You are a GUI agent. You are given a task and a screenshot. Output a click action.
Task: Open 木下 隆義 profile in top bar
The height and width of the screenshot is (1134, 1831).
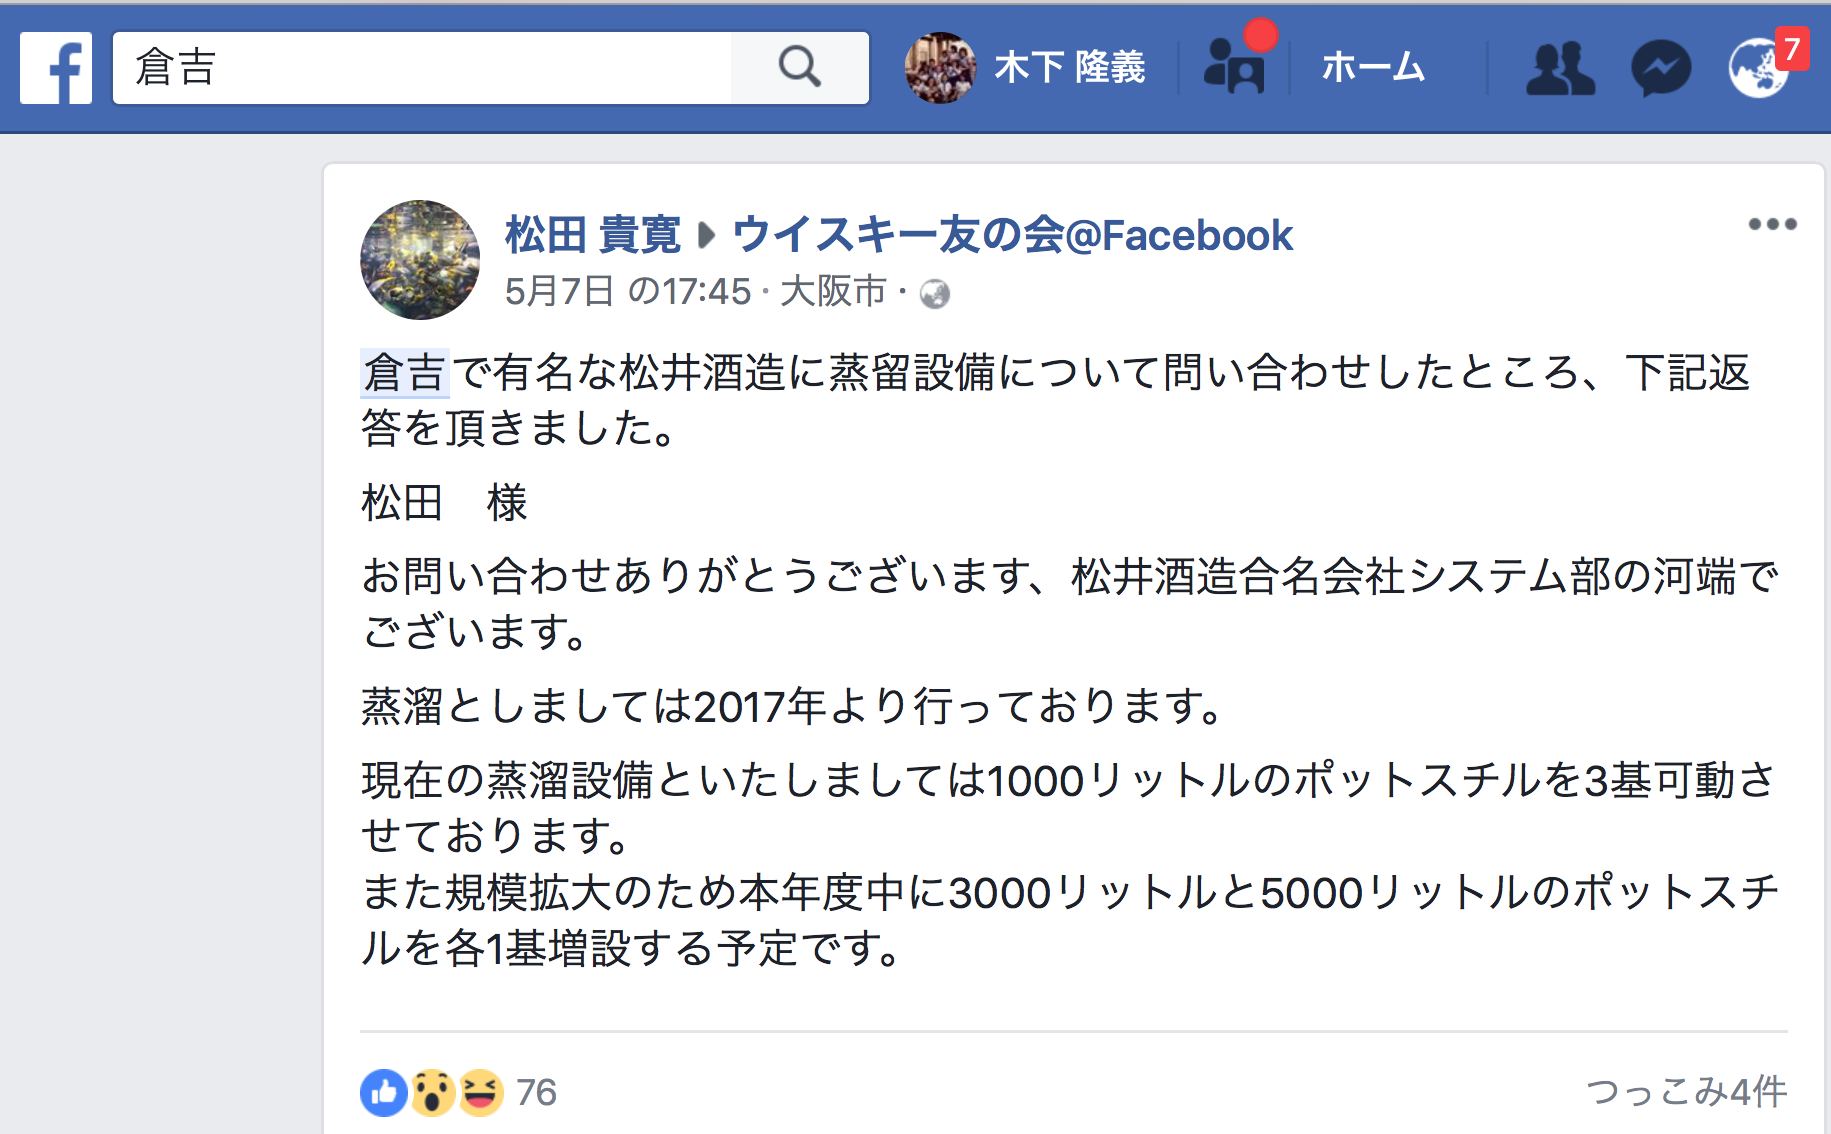pyautogui.click(x=1026, y=68)
